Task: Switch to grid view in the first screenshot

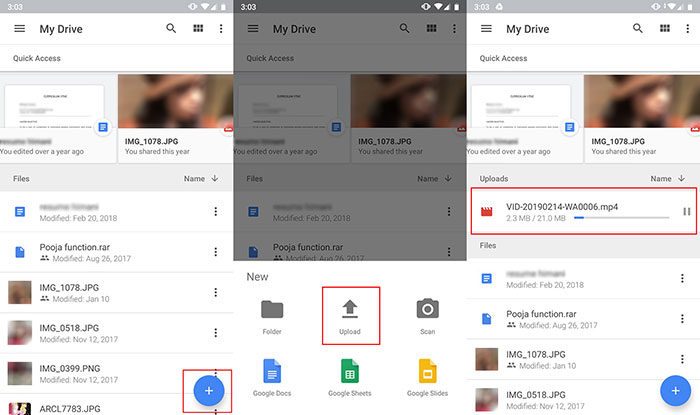Action: 198,29
